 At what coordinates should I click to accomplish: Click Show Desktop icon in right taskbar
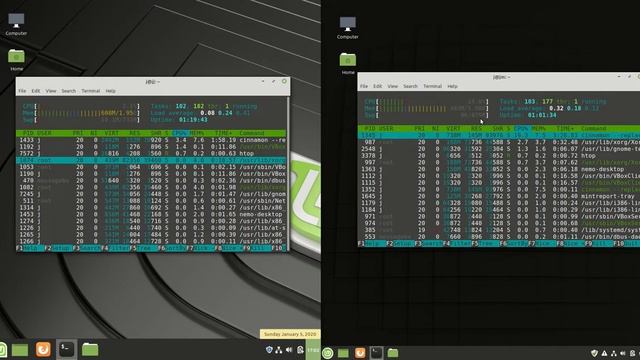(x=343, y=353)
